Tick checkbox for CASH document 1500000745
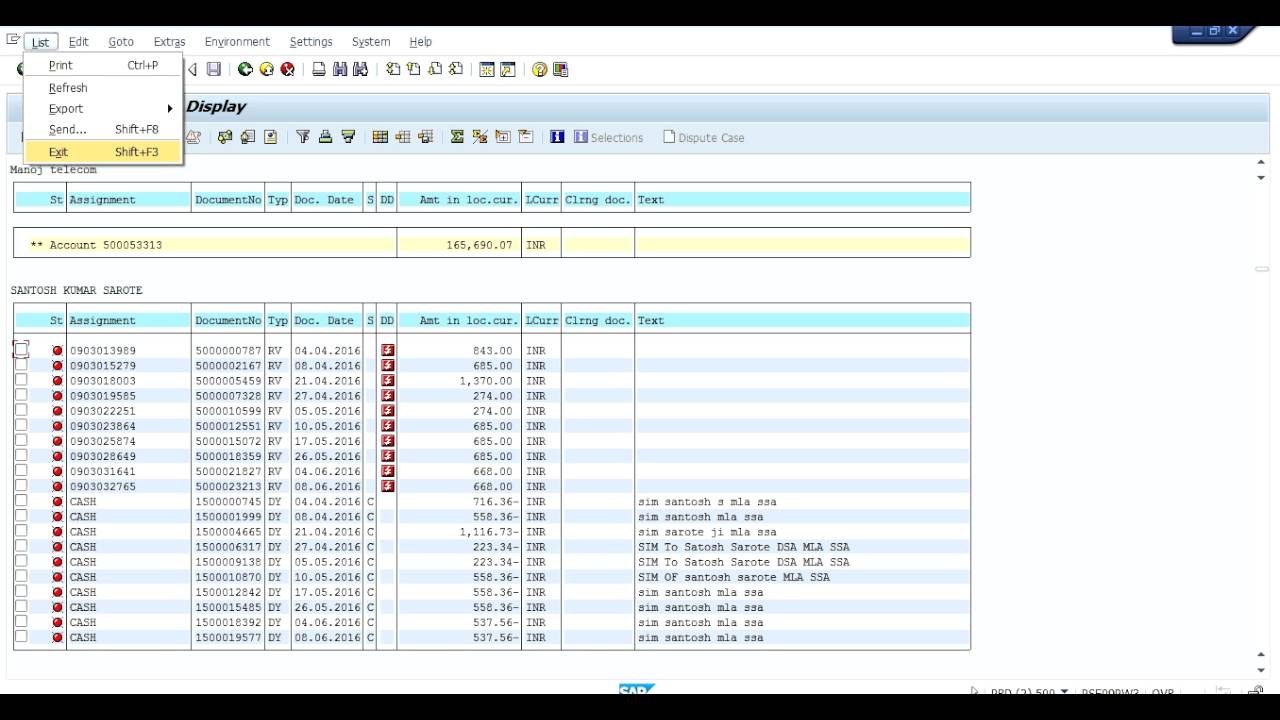Viewport: 1280px width, 720px height. (21, 501)
